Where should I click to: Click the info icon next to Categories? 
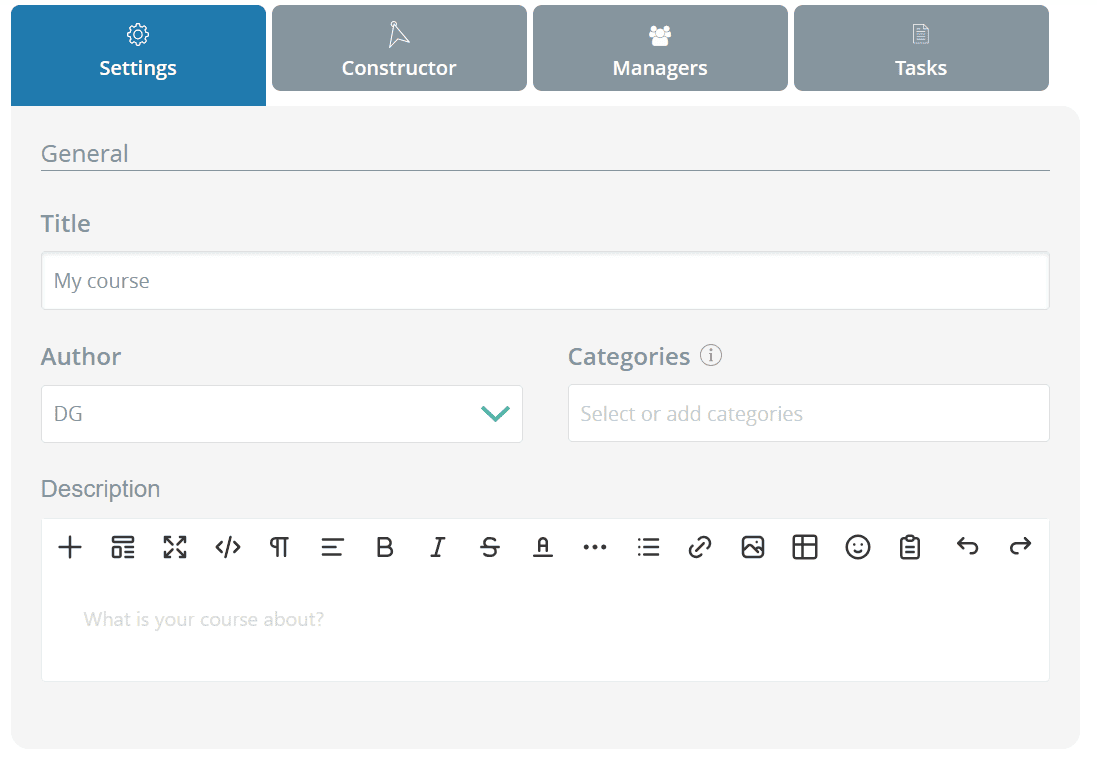click(x=711, y=356)
